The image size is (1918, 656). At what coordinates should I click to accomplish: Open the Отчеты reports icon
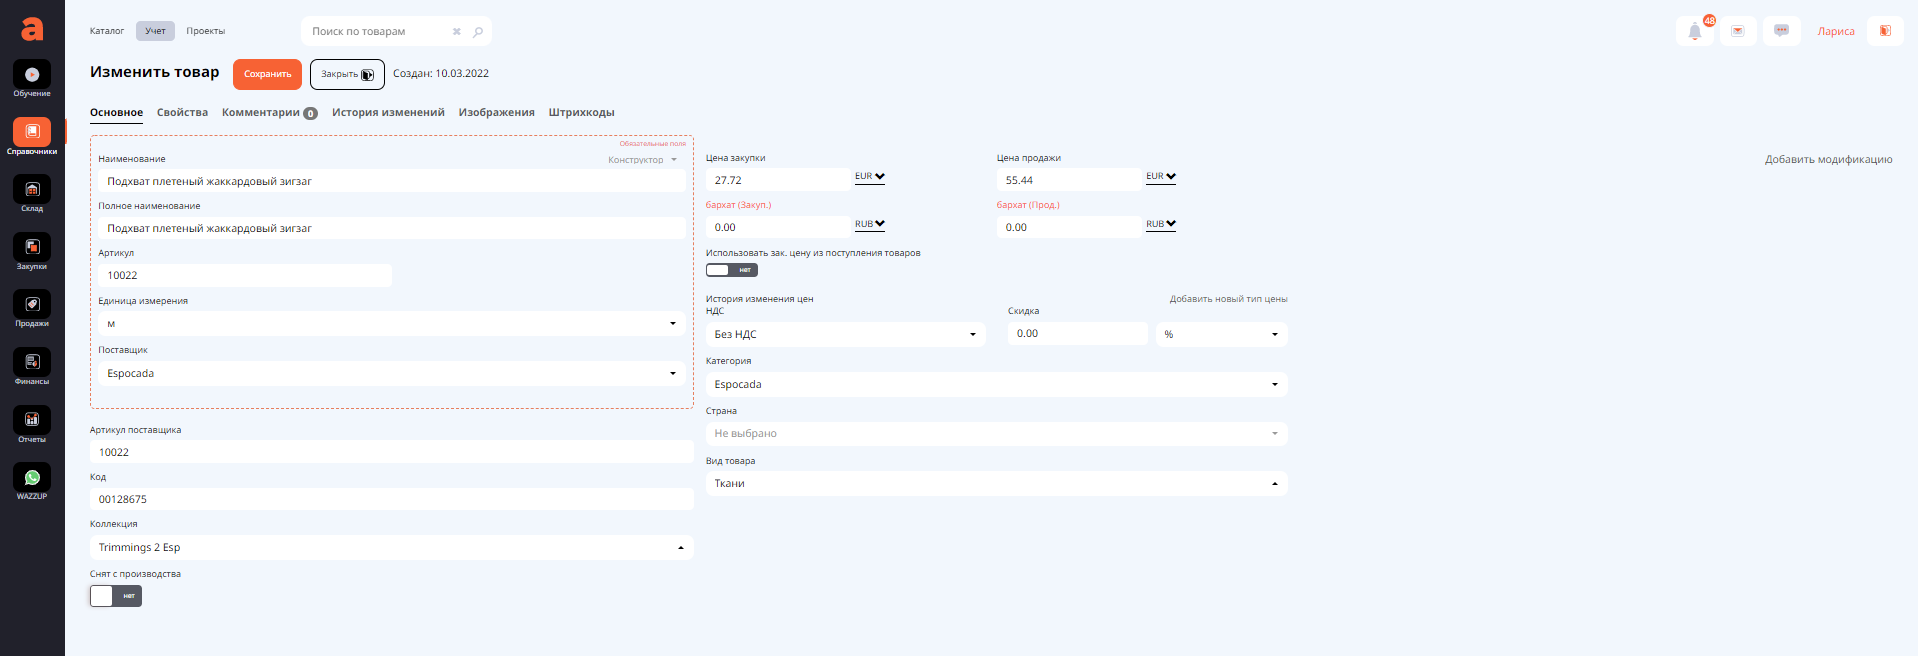pos(32,421)
